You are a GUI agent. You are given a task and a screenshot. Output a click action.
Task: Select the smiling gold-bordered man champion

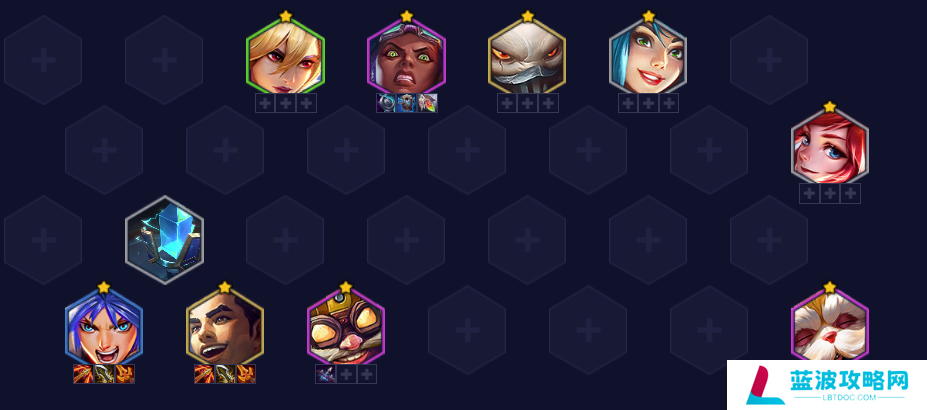(225, 327)
